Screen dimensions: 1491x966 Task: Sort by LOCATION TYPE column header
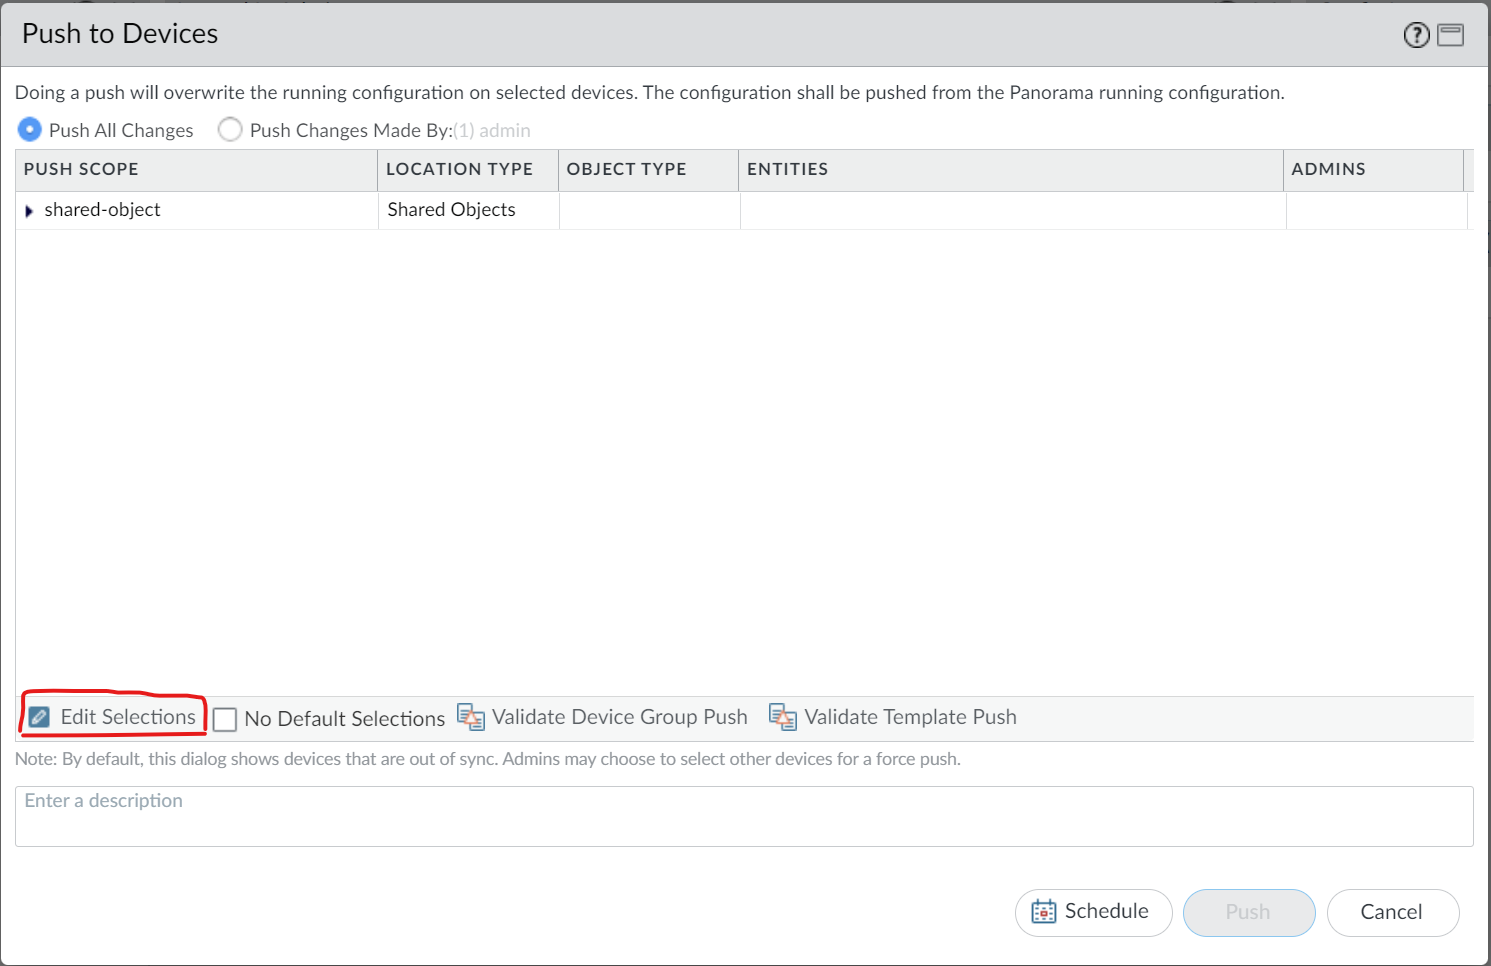468,170
